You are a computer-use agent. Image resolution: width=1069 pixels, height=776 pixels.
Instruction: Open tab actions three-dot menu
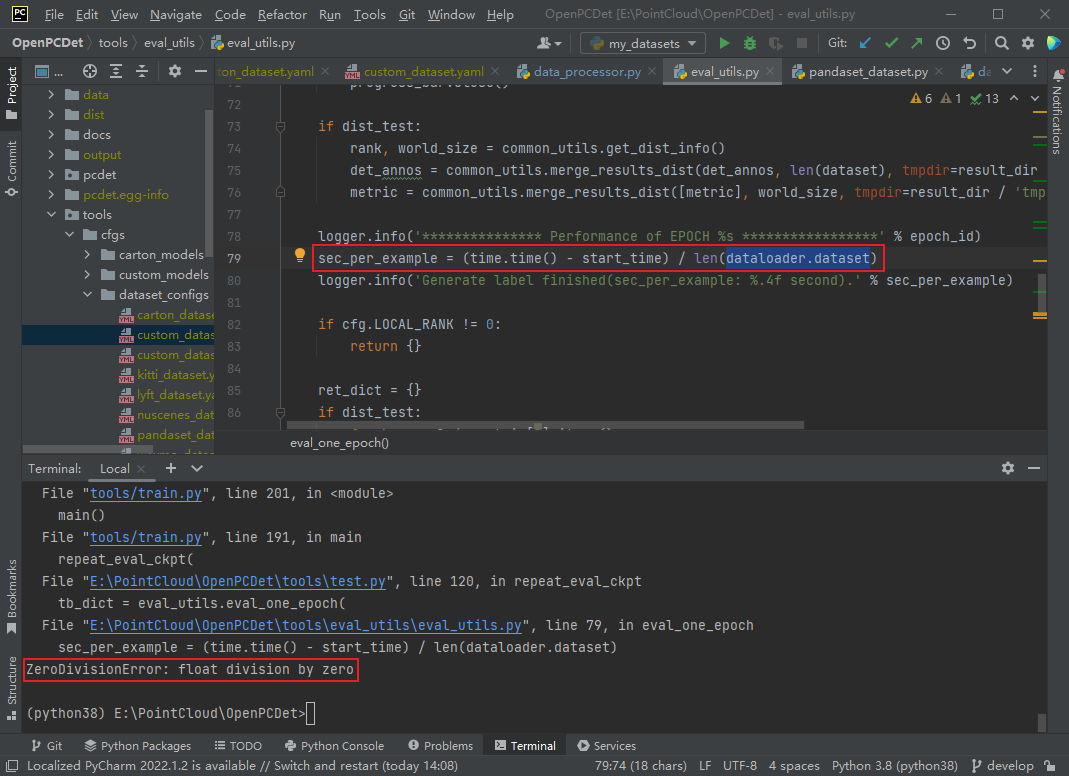1035,71
